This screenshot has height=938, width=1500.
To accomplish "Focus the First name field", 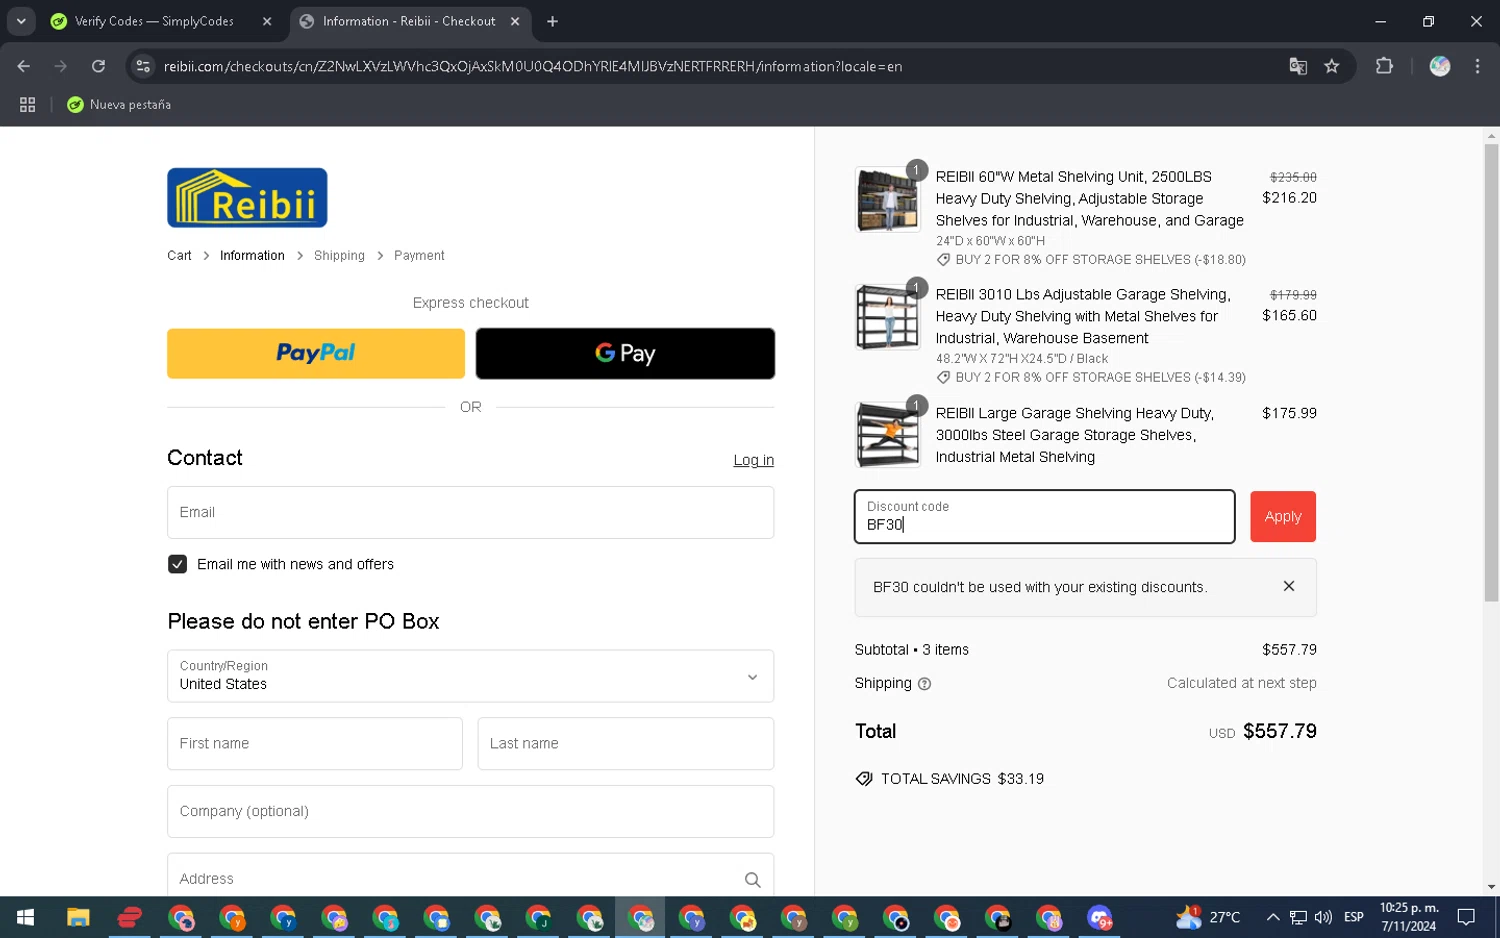I will (315, 743).
